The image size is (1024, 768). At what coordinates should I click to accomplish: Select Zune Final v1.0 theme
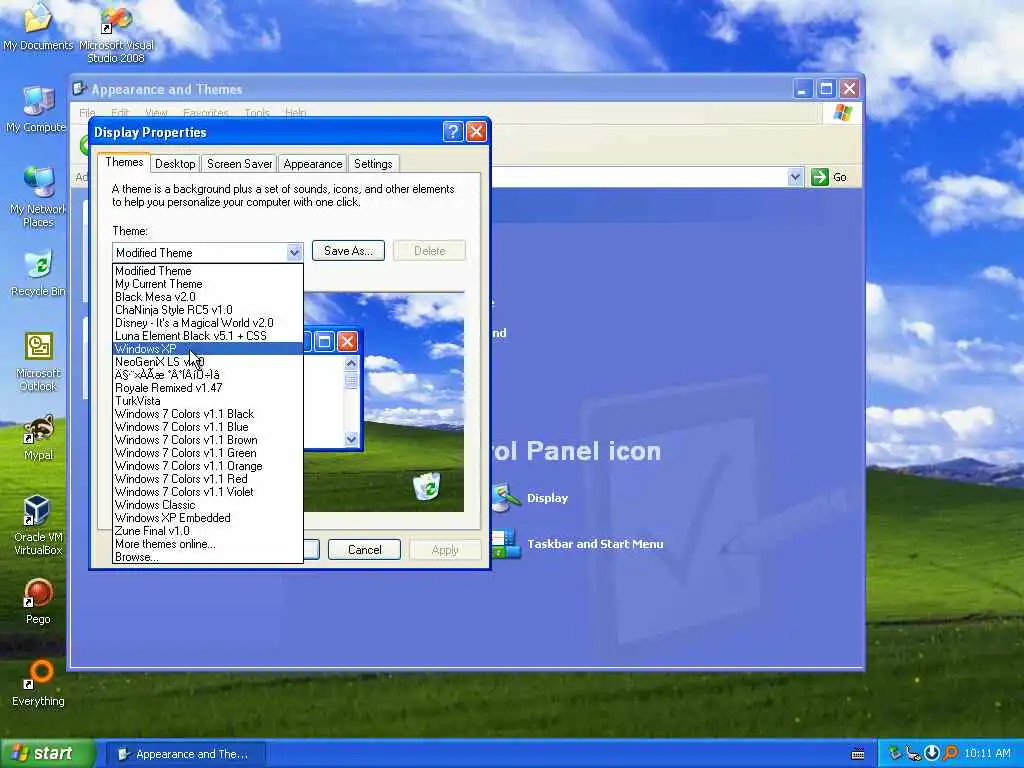(208, 531)
